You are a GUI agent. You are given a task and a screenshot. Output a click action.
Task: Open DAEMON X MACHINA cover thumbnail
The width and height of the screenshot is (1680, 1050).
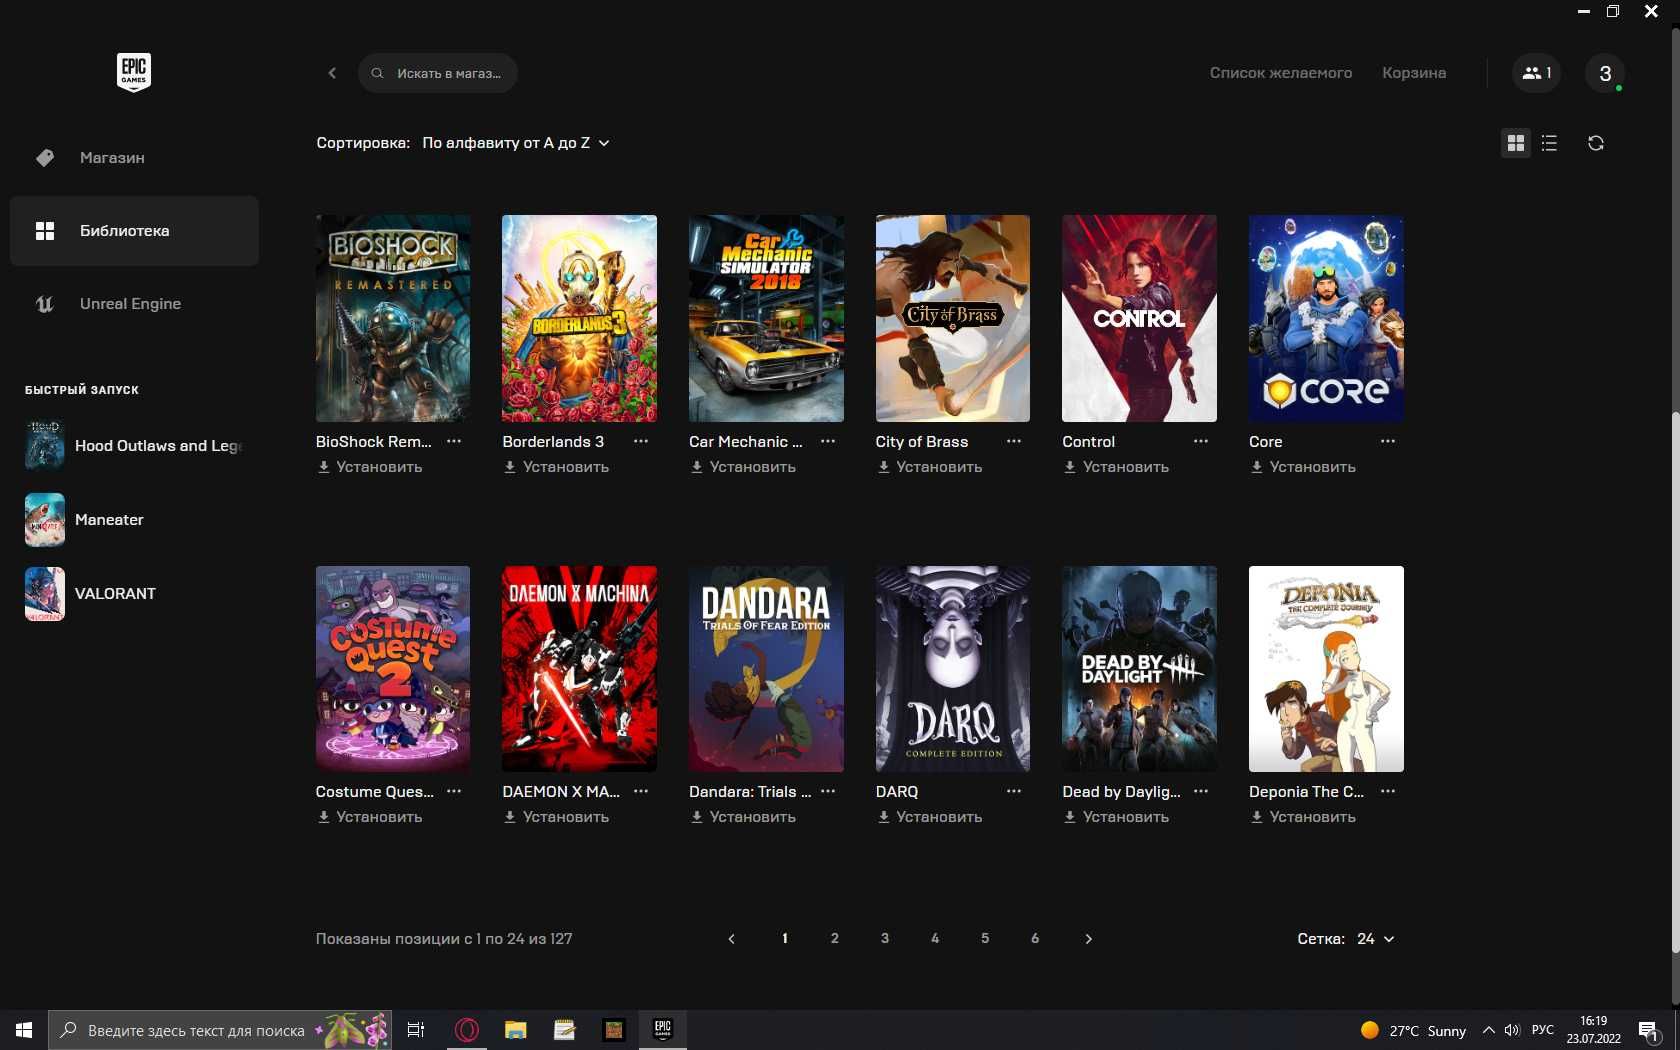click(x=580, y=669)
